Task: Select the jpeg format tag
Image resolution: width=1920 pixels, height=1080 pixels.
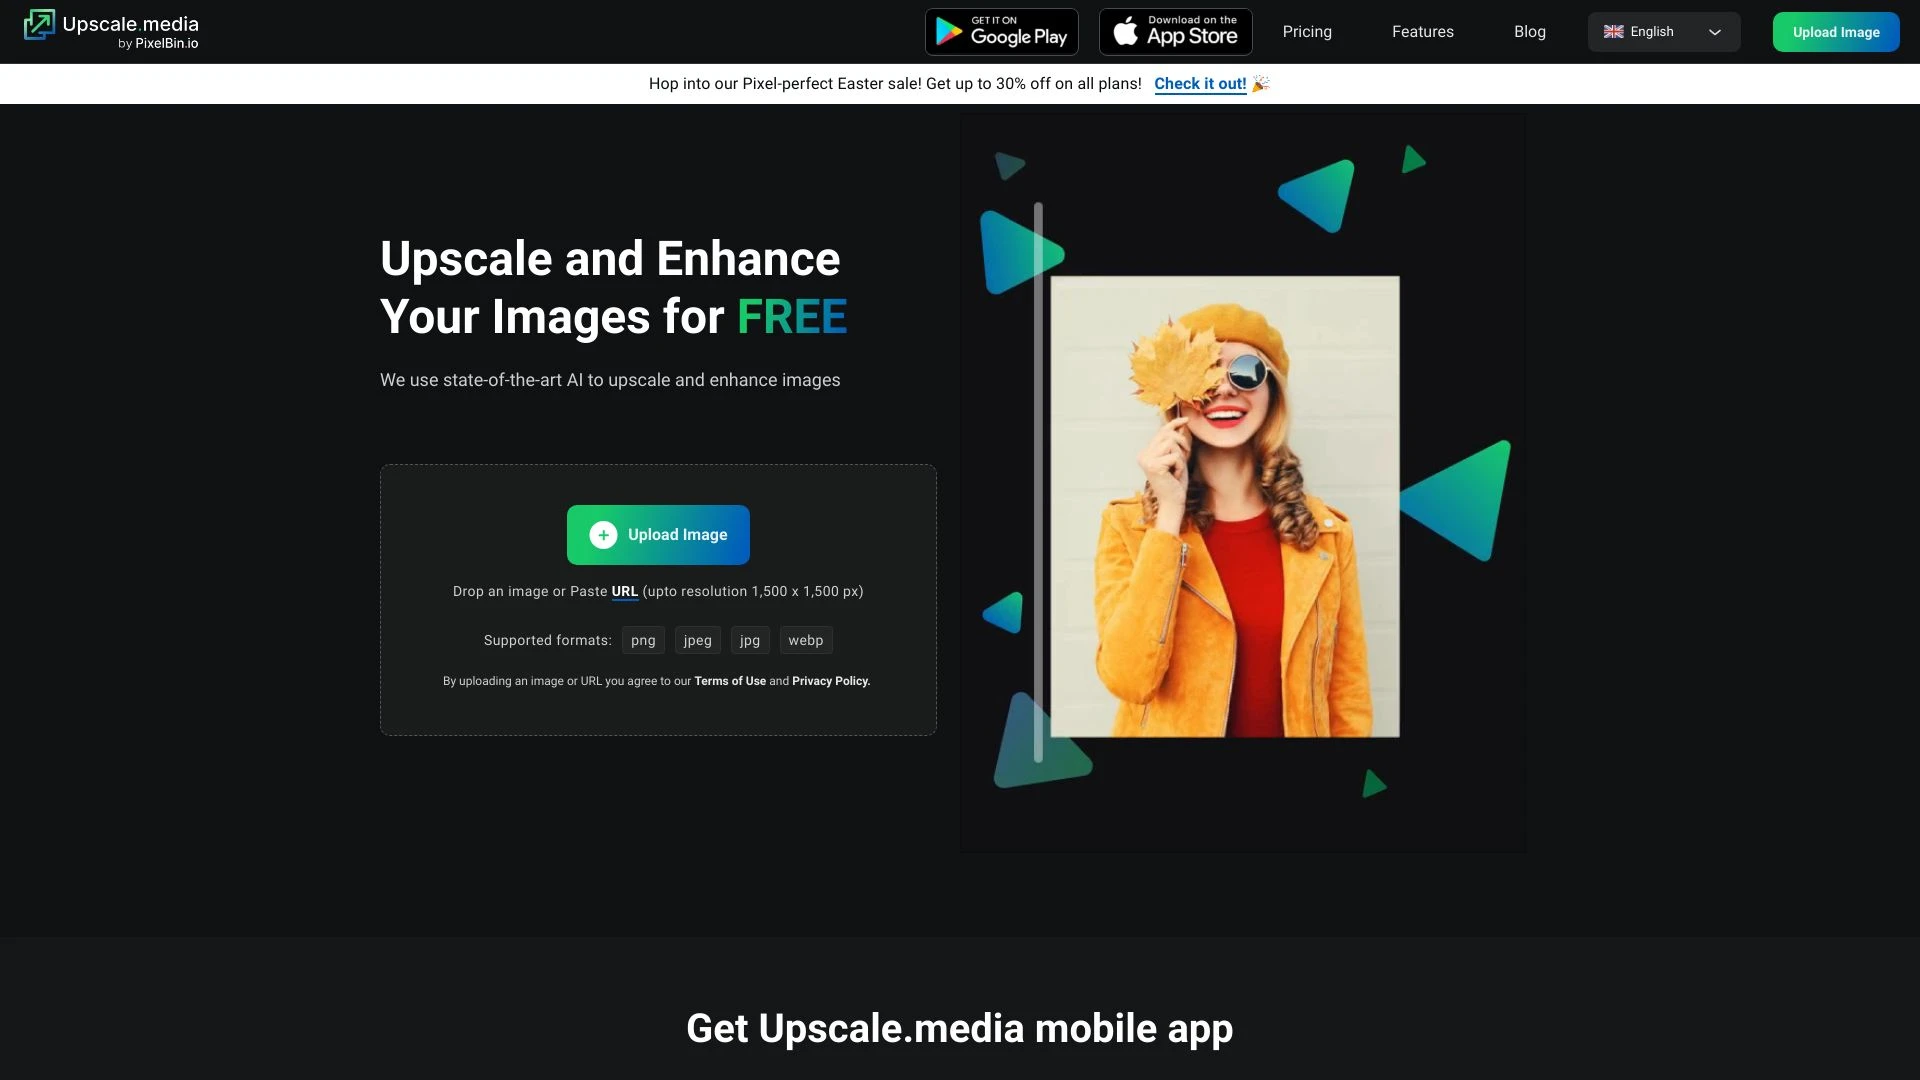Action: coord(697,640)
